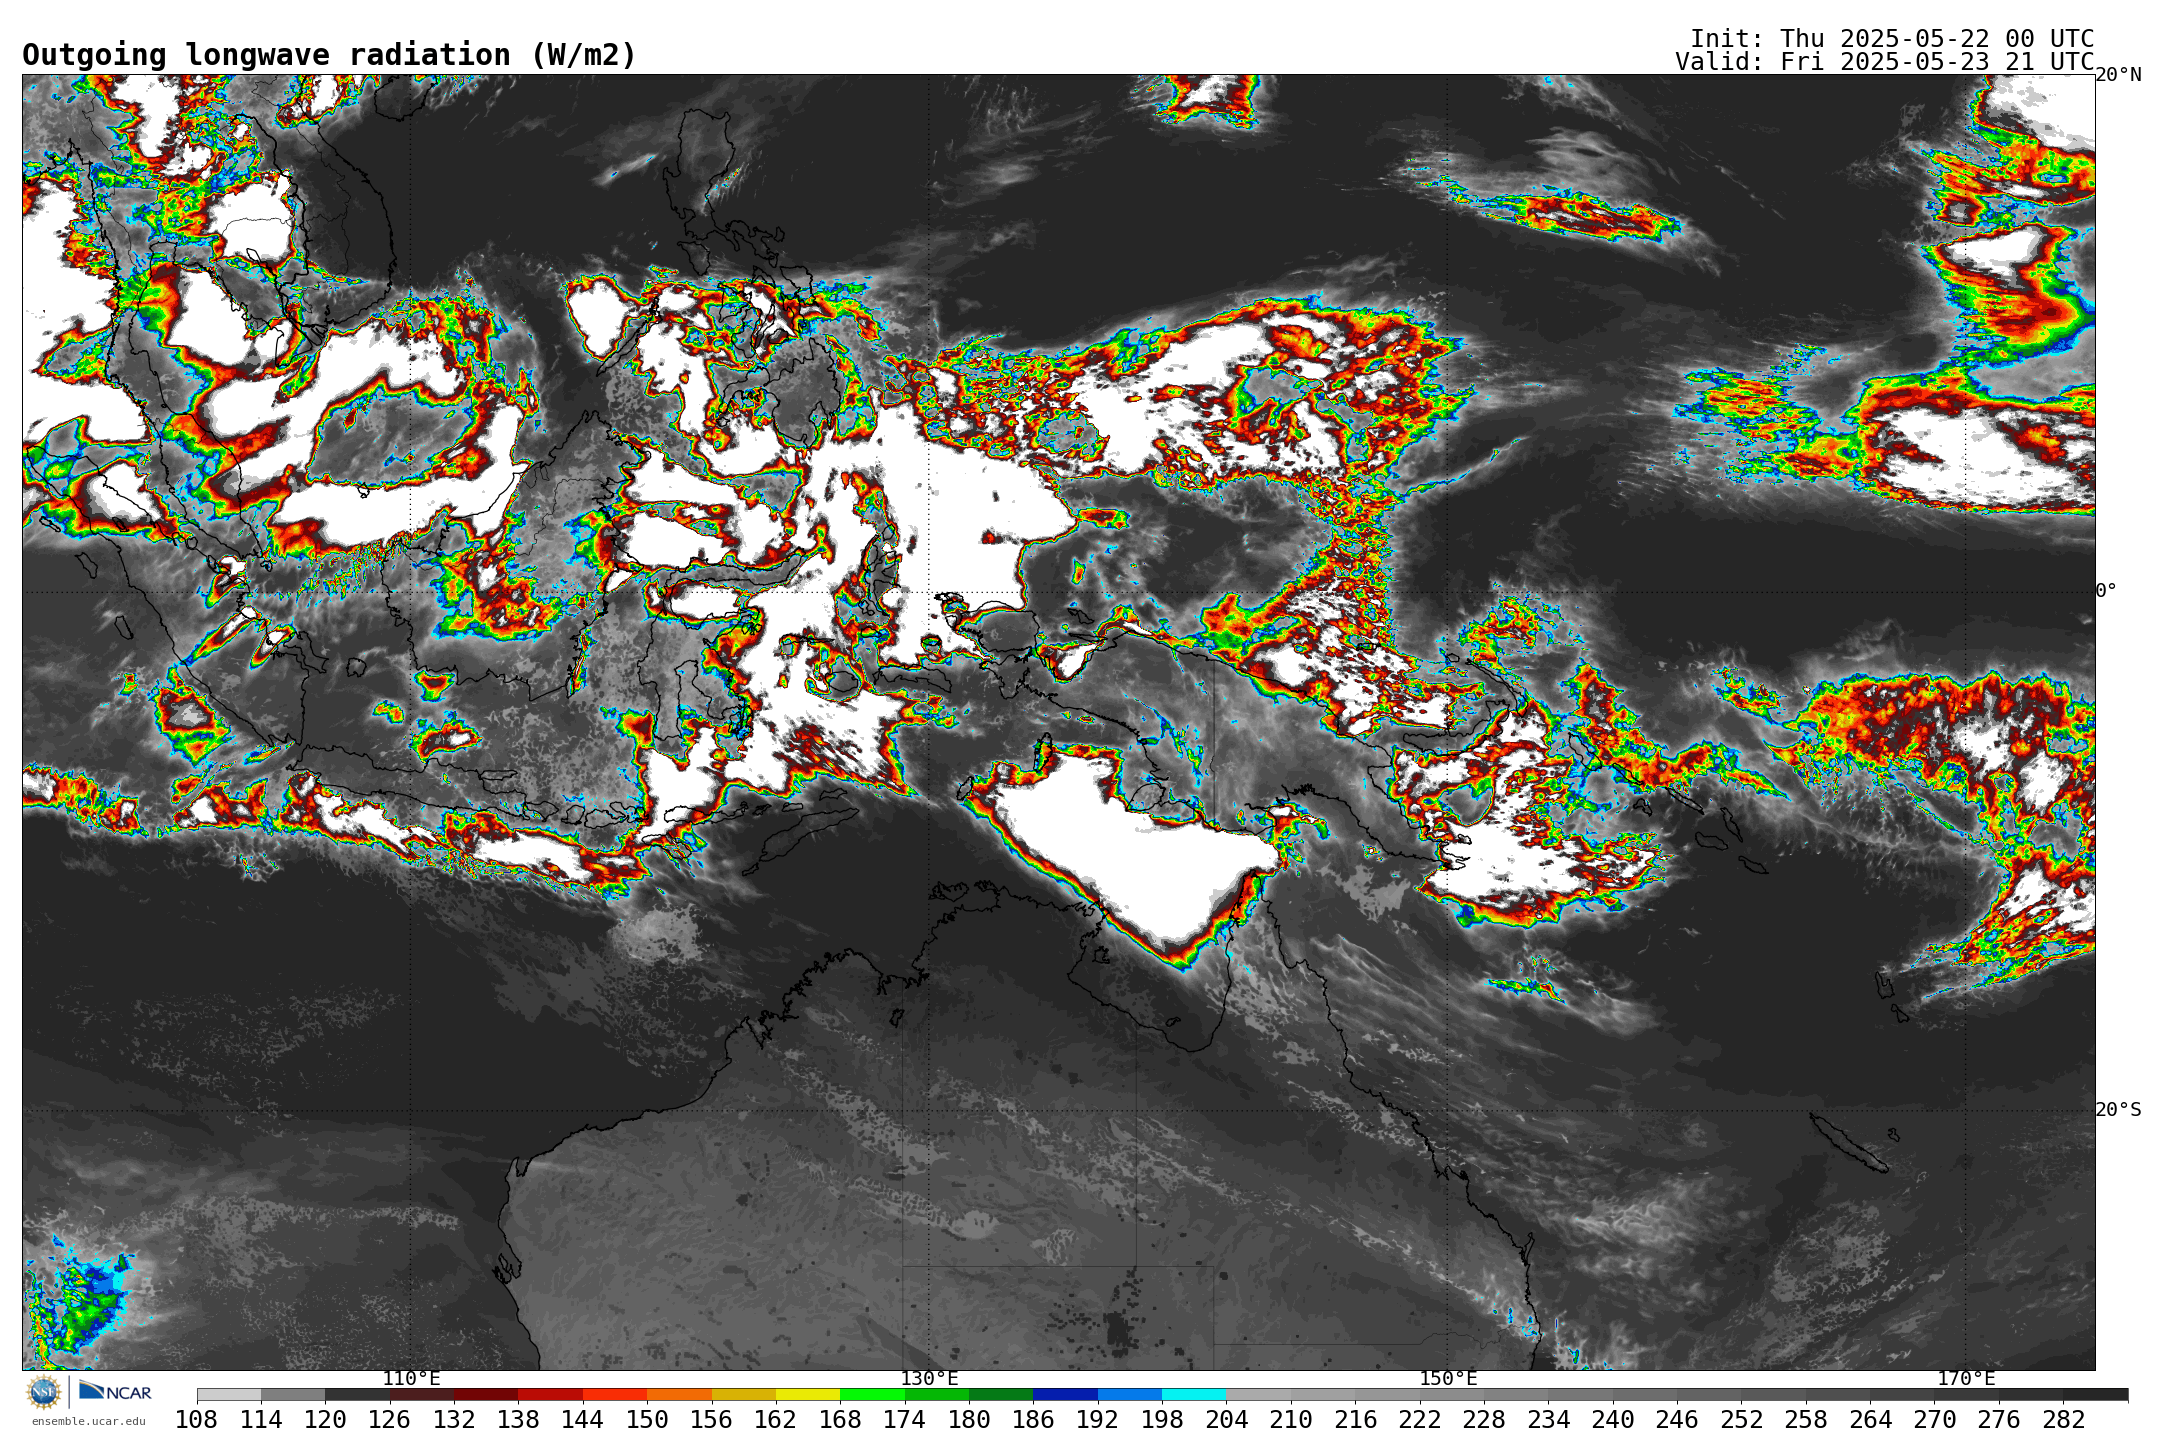Click the 20°S latitude label
This screenshot has height=1433, width=2160.
[2118, 1110]
